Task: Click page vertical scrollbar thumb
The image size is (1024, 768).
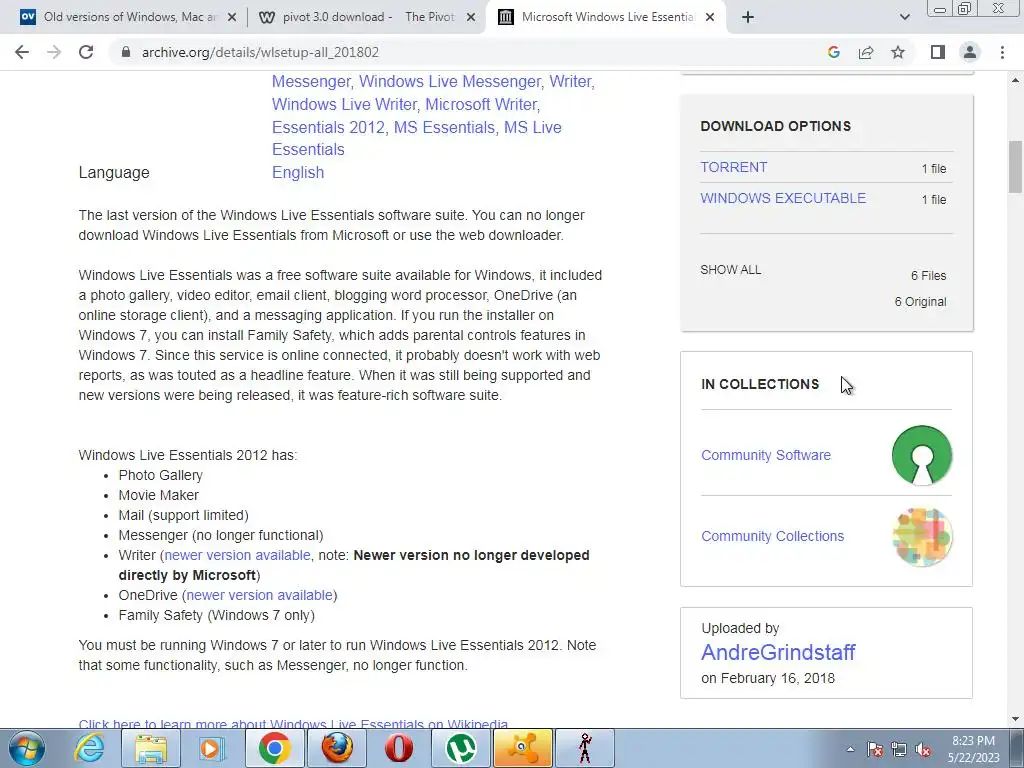Action: 1014,167
